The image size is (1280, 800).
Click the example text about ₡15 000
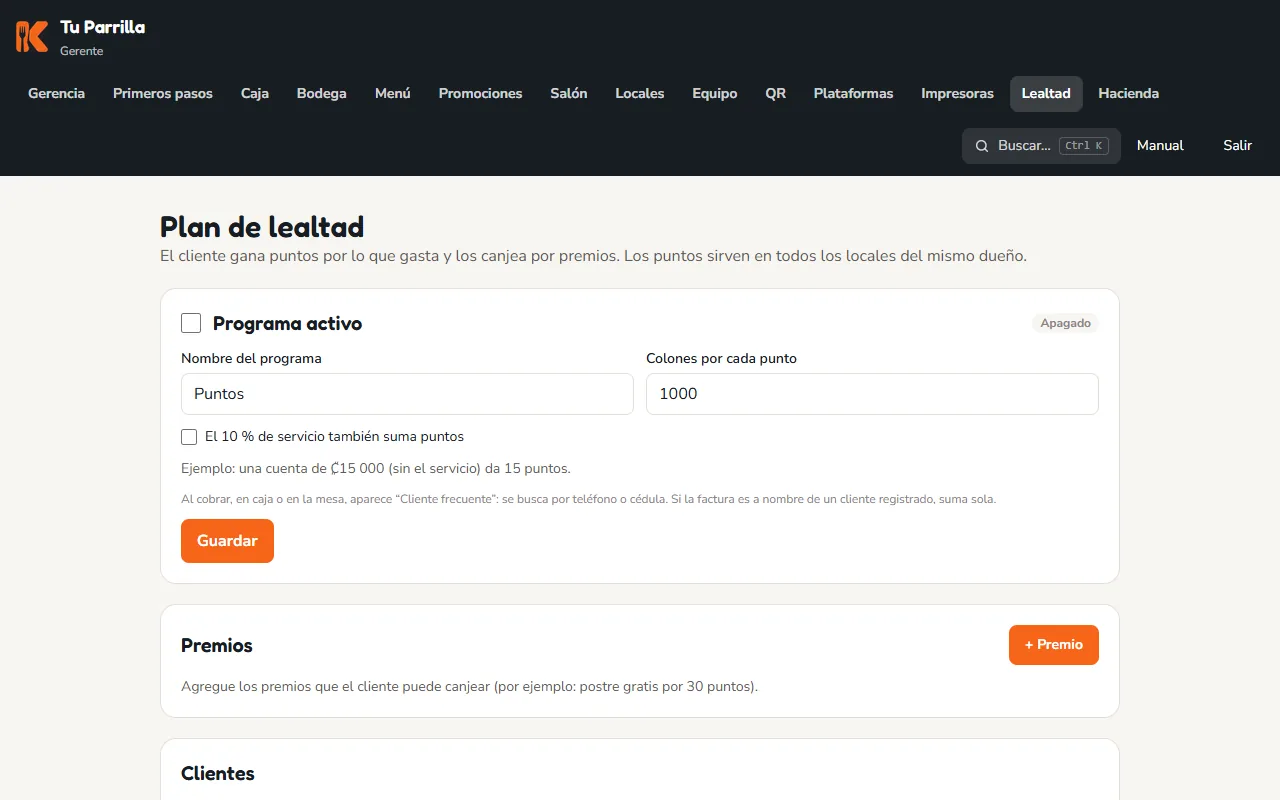click(x=376, y=468)
